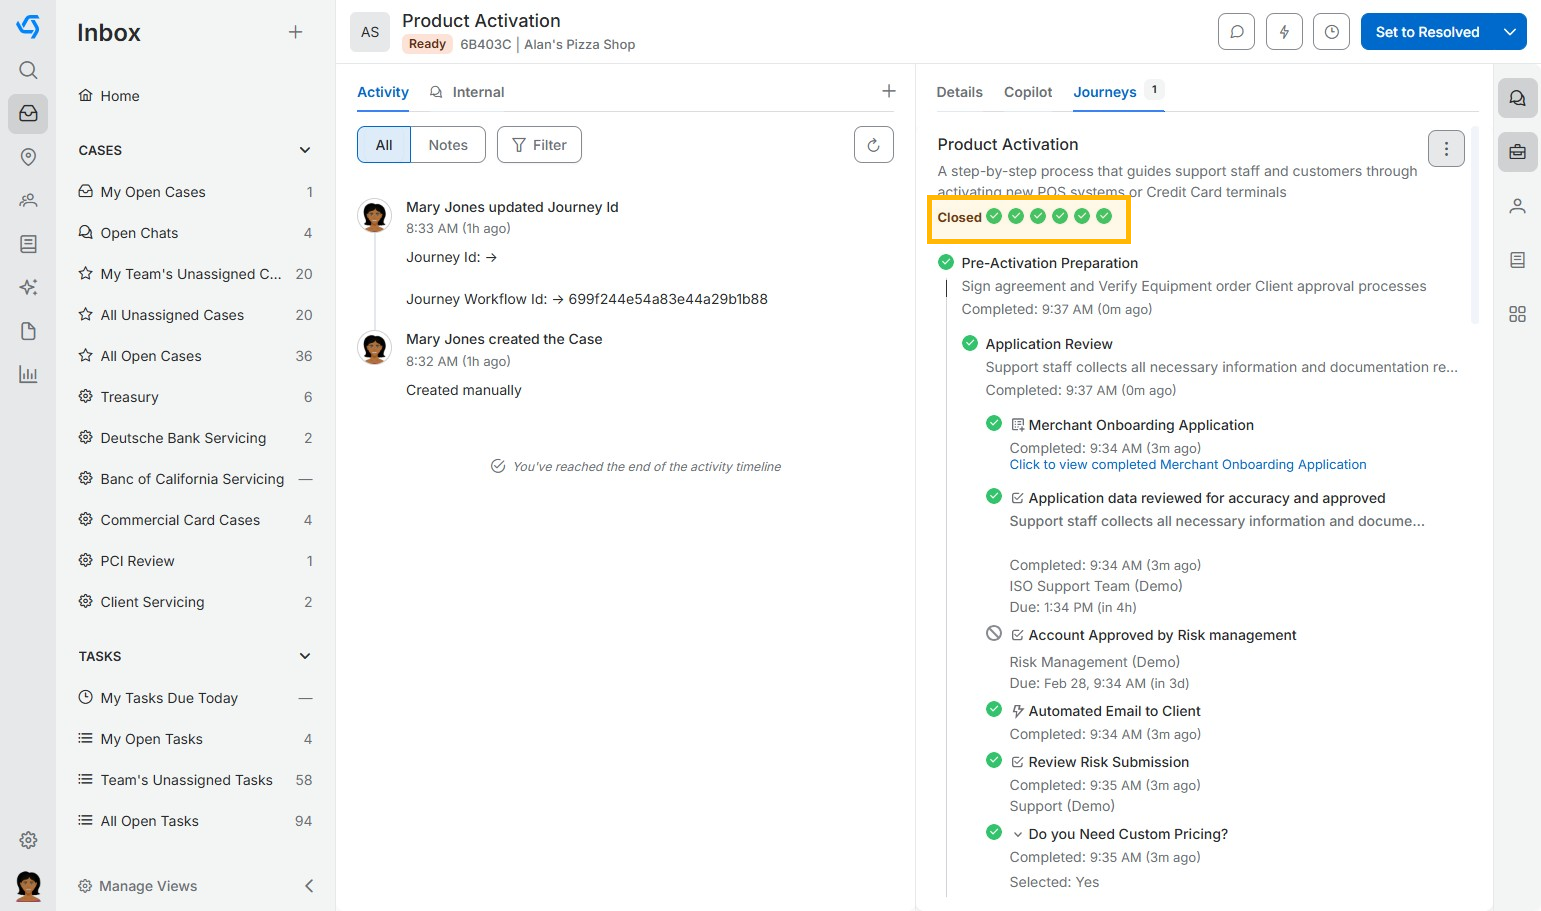
Task: Click the chat bubble button in header
Action: pyautogui.click(x=1236, y=32)
